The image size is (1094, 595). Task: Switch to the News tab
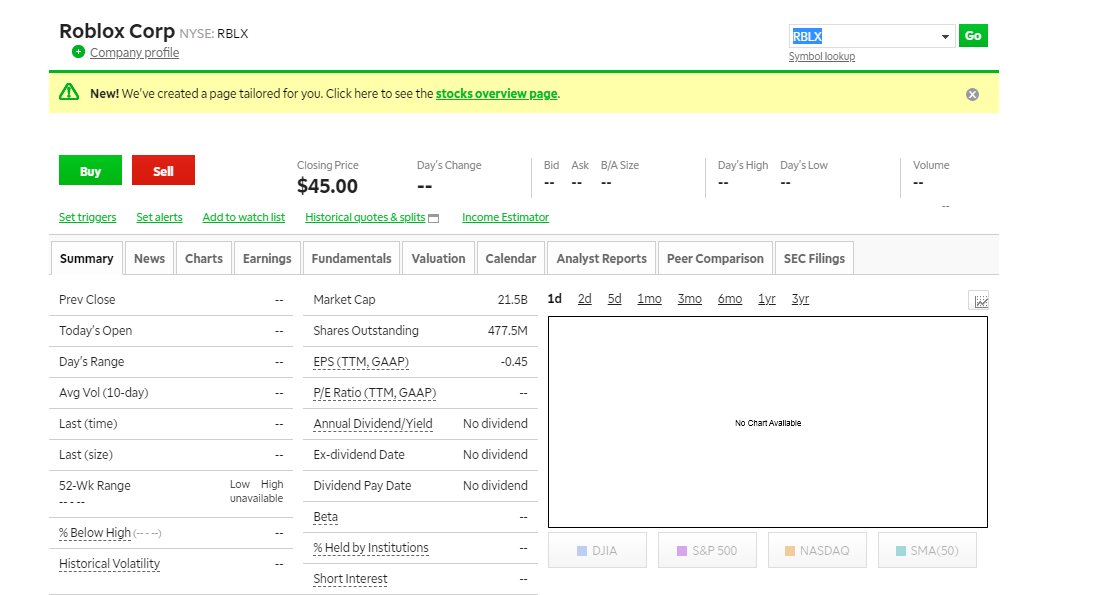pos(149,258)
